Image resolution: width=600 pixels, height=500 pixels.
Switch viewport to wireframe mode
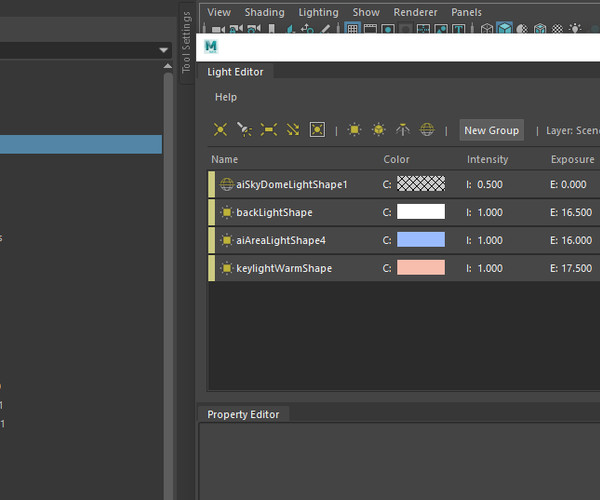[x=487, y=29]
